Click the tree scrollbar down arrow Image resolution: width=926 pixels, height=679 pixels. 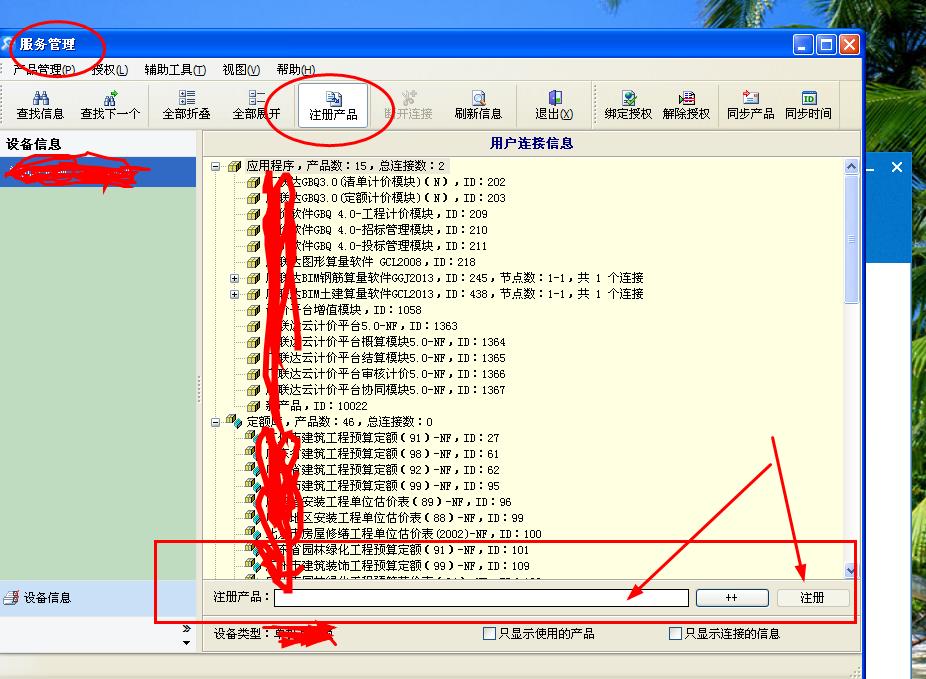coord(851,570)
